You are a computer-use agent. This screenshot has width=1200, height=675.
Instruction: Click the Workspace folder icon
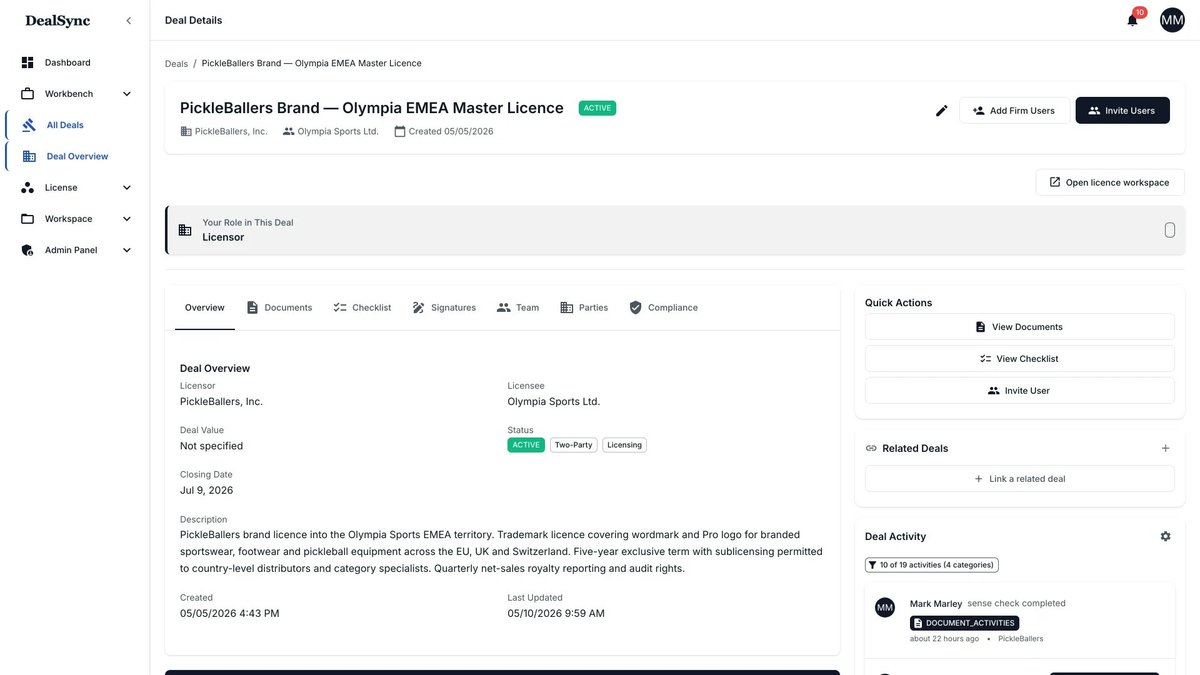(x=27, y=219)
